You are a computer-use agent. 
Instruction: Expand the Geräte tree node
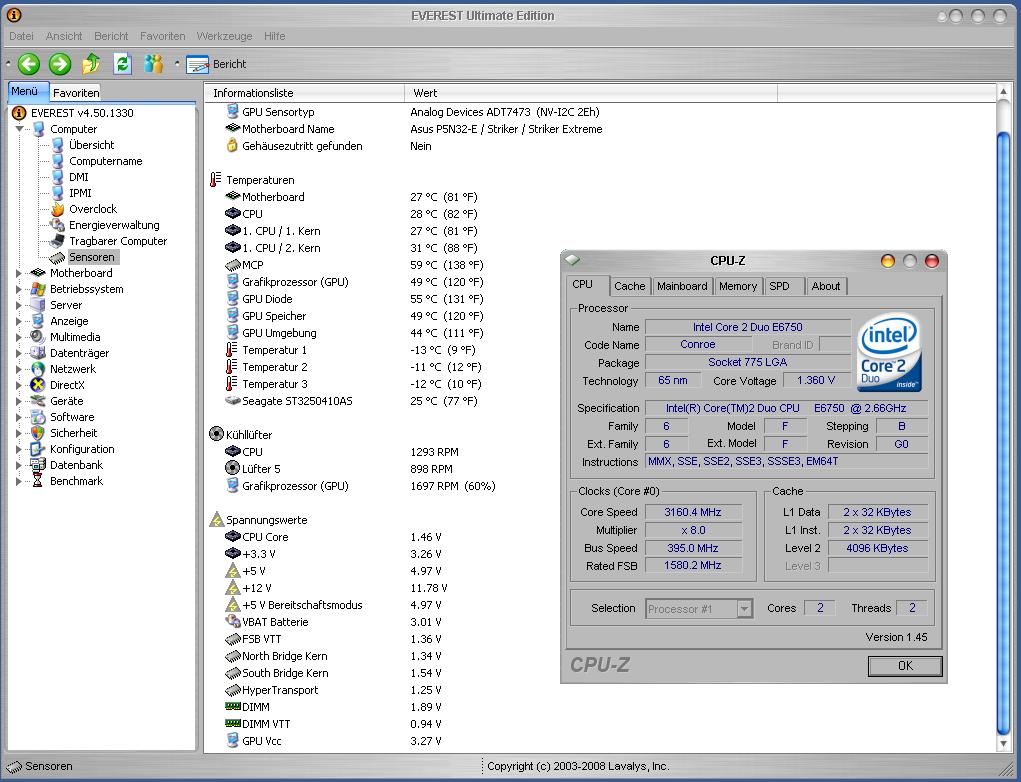pyautogui.click(x=19, y=401)
